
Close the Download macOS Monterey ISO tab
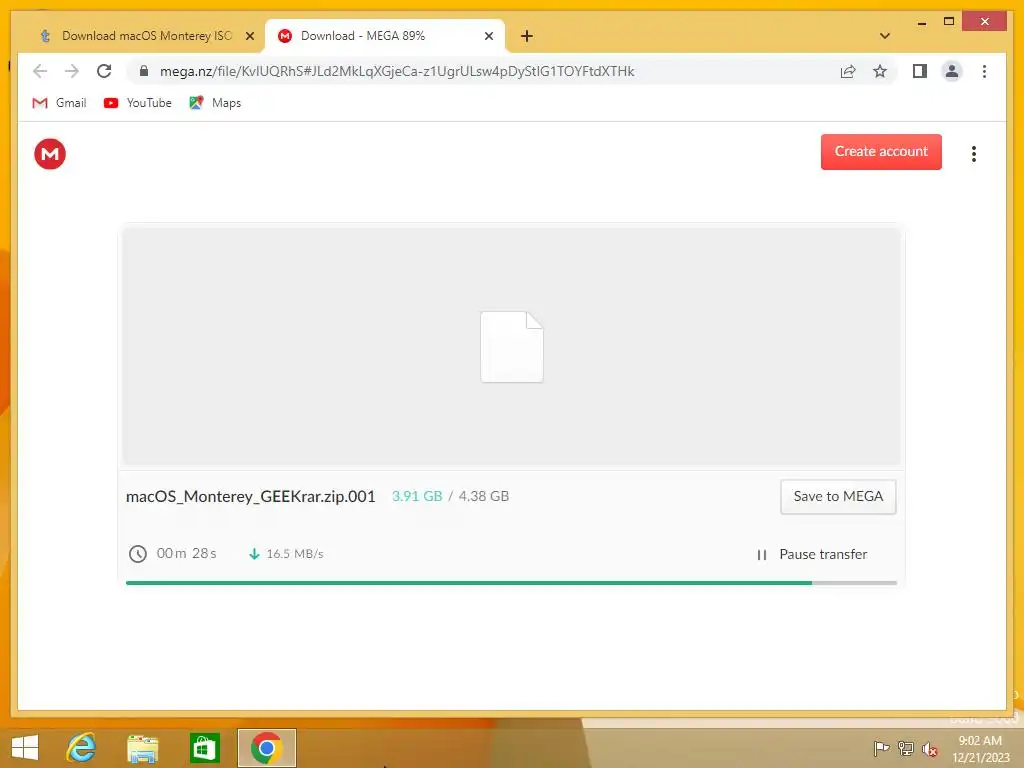tap(249, 37)
